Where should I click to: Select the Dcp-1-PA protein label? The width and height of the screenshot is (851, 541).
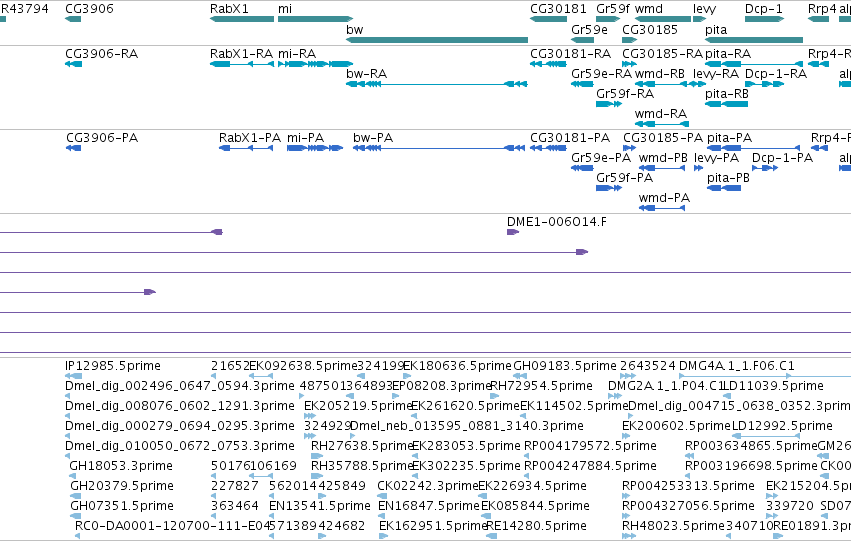(x=783, y=158)
